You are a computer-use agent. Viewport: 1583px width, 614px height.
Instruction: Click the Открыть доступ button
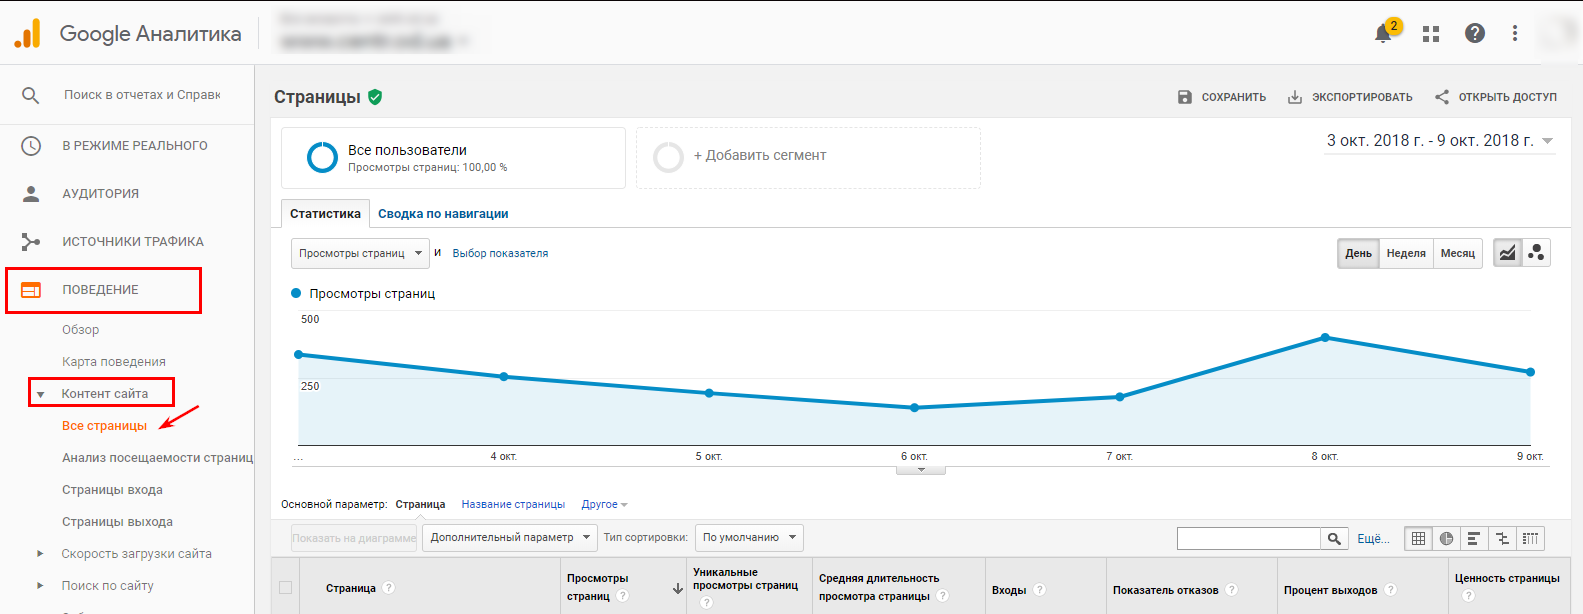(x=1496, y=97)
